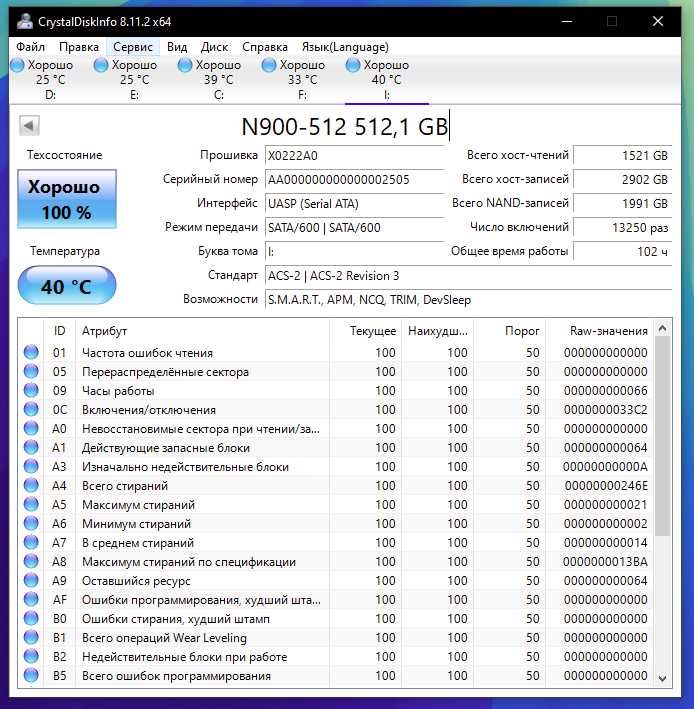Click the interface field UASP (Serial ATA)
Image resolution: width=694 pixels, height=709 pixels.
(x=355, y=203)
